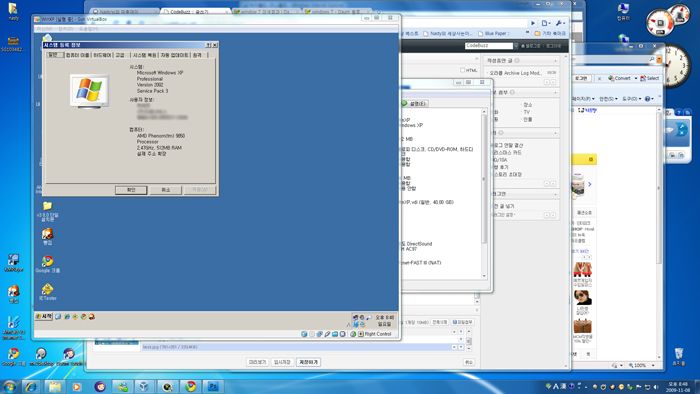
Task: Click the VirtualBox status bar network icon
Action: pos(319,334)
